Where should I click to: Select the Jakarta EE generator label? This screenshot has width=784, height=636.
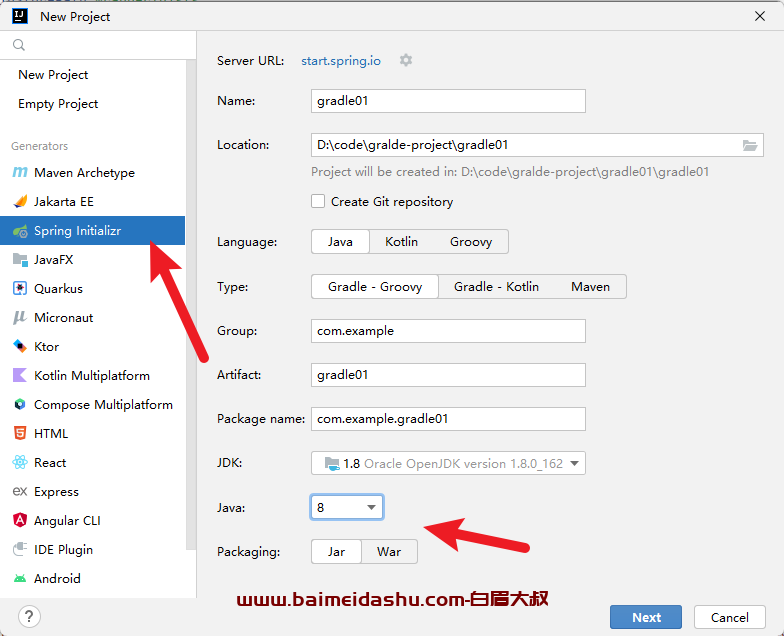pyautogui.click(x=64, y=202)
